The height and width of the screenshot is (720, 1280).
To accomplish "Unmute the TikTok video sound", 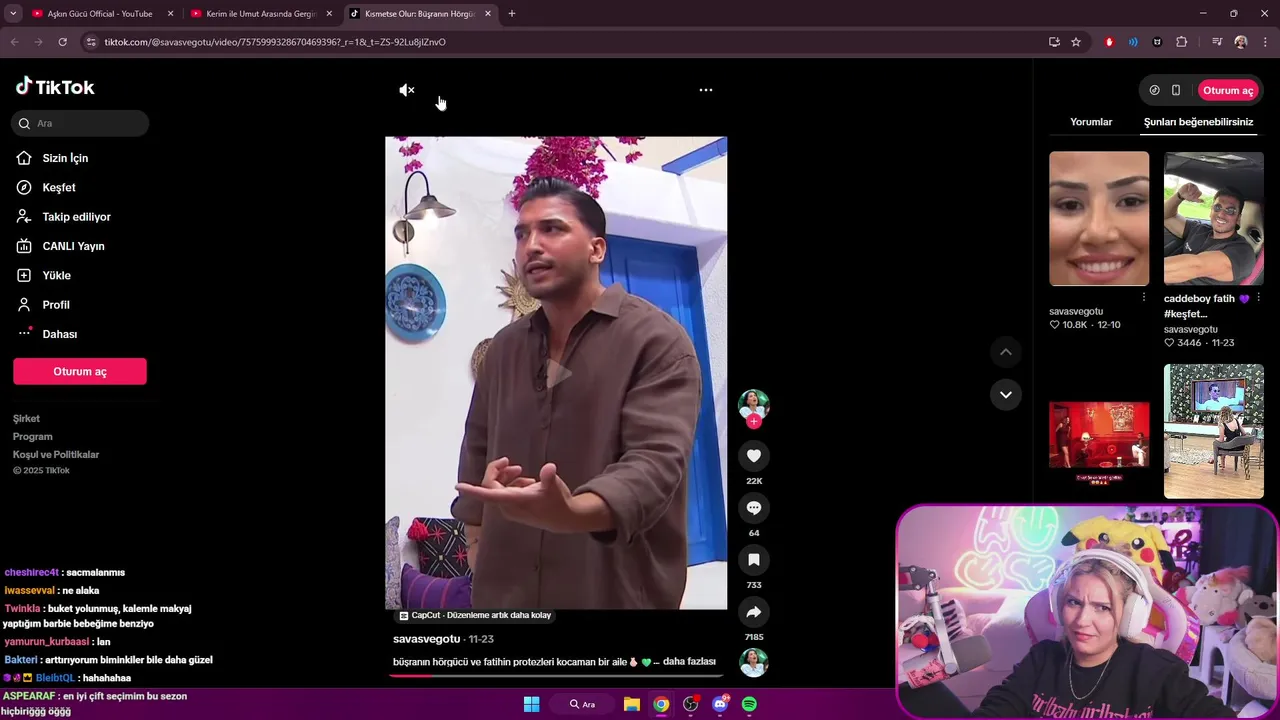I will tap(407, 90).
